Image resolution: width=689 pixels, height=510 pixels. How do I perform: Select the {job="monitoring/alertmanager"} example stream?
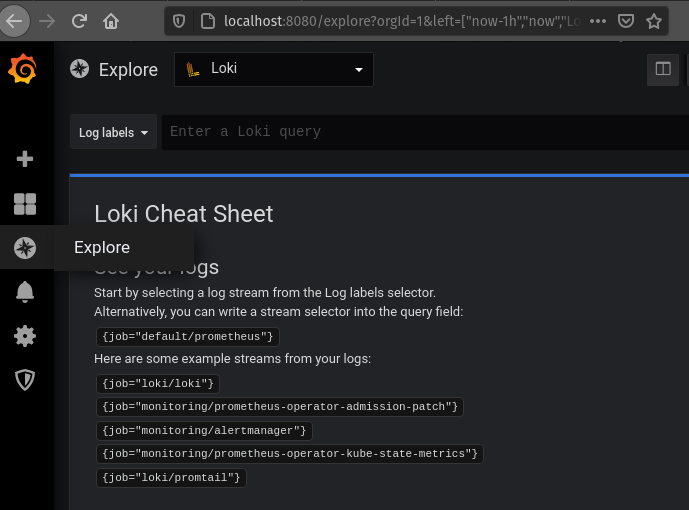pyautogui.click(x=204, y=430)
